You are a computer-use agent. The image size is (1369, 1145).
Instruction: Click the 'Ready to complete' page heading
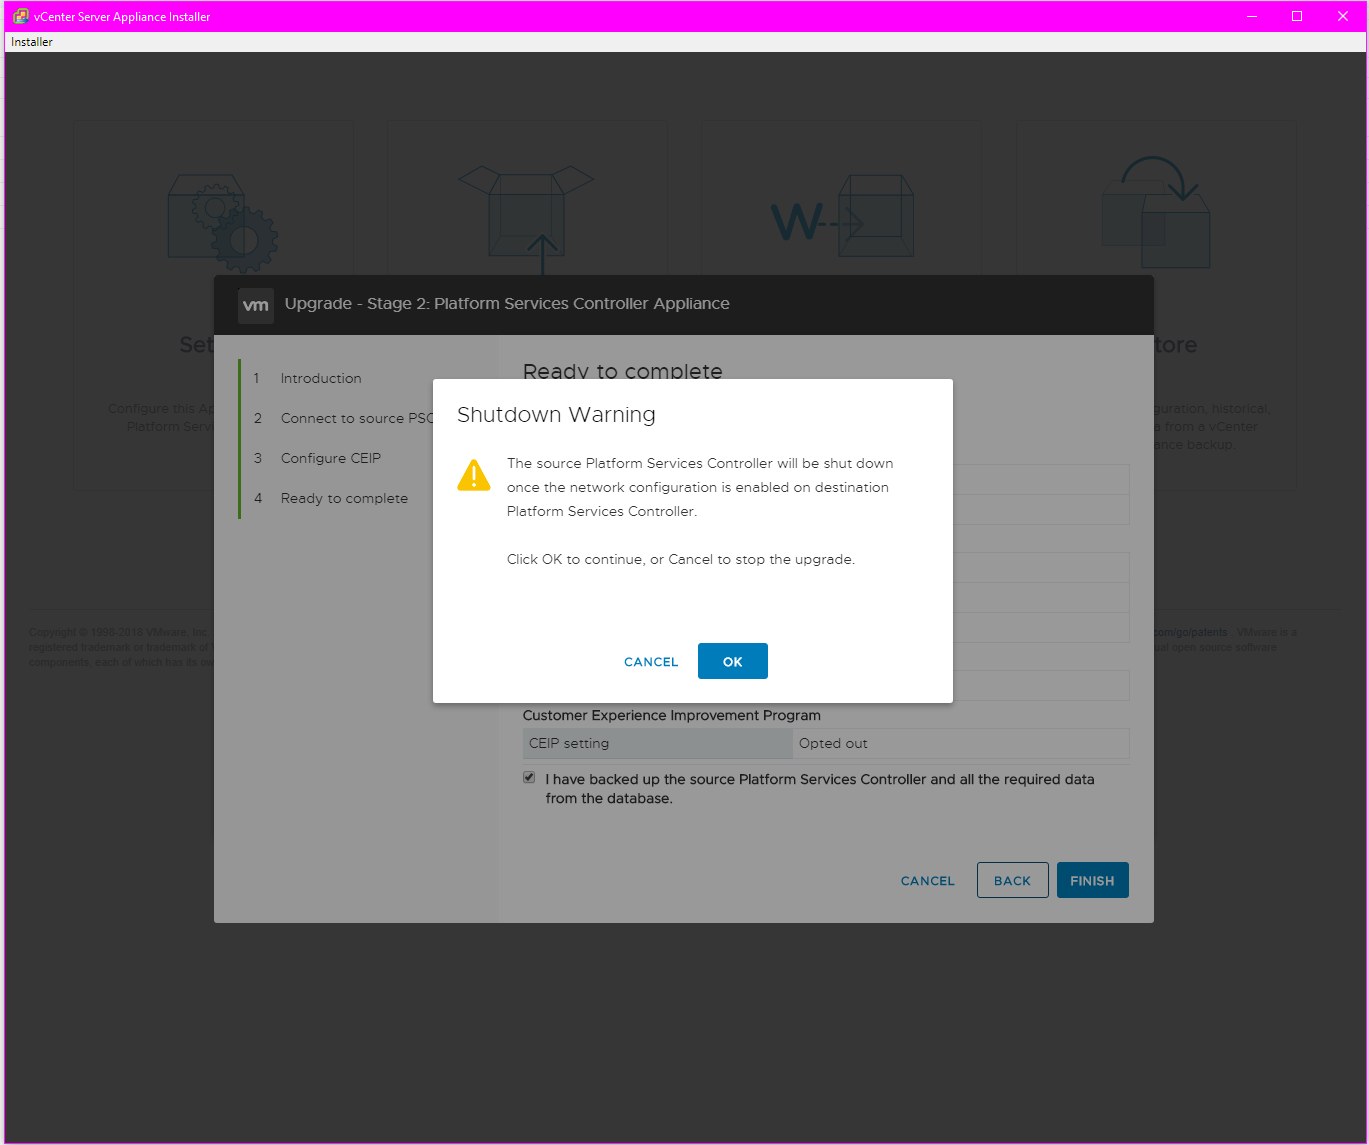coord(622,370)
